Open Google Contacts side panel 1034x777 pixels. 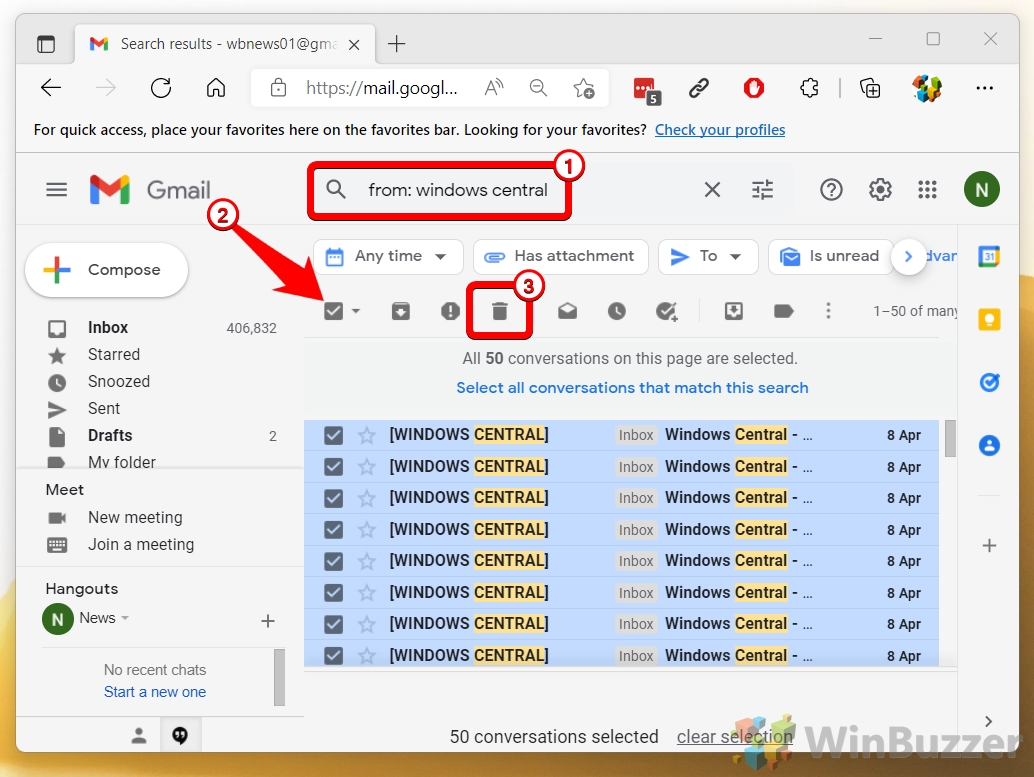pyautogui.click(x=989, y=446)
